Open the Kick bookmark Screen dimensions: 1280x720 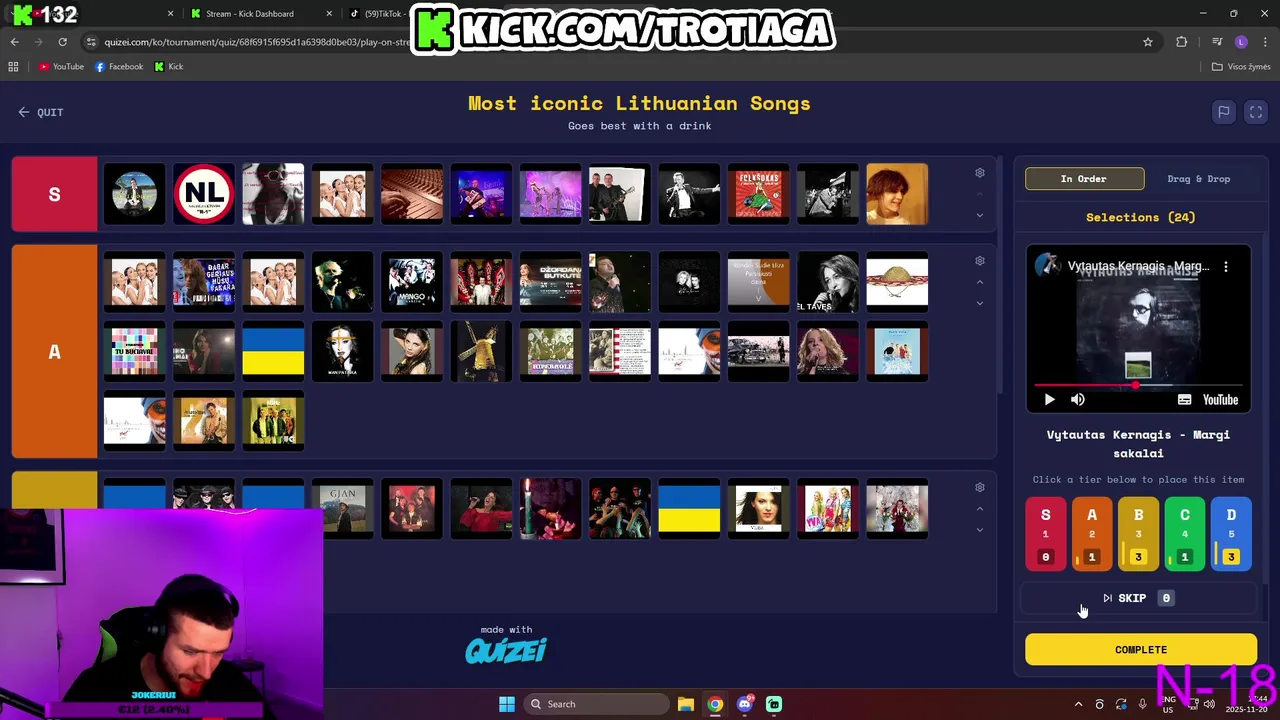(169, 67)
